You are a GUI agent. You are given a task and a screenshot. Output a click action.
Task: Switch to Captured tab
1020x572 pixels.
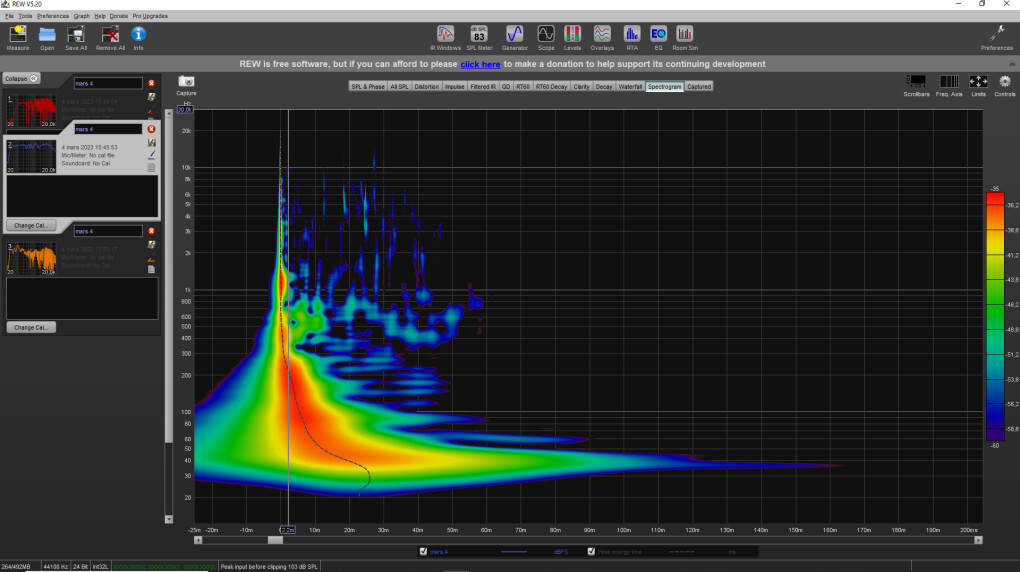point(699,87)
